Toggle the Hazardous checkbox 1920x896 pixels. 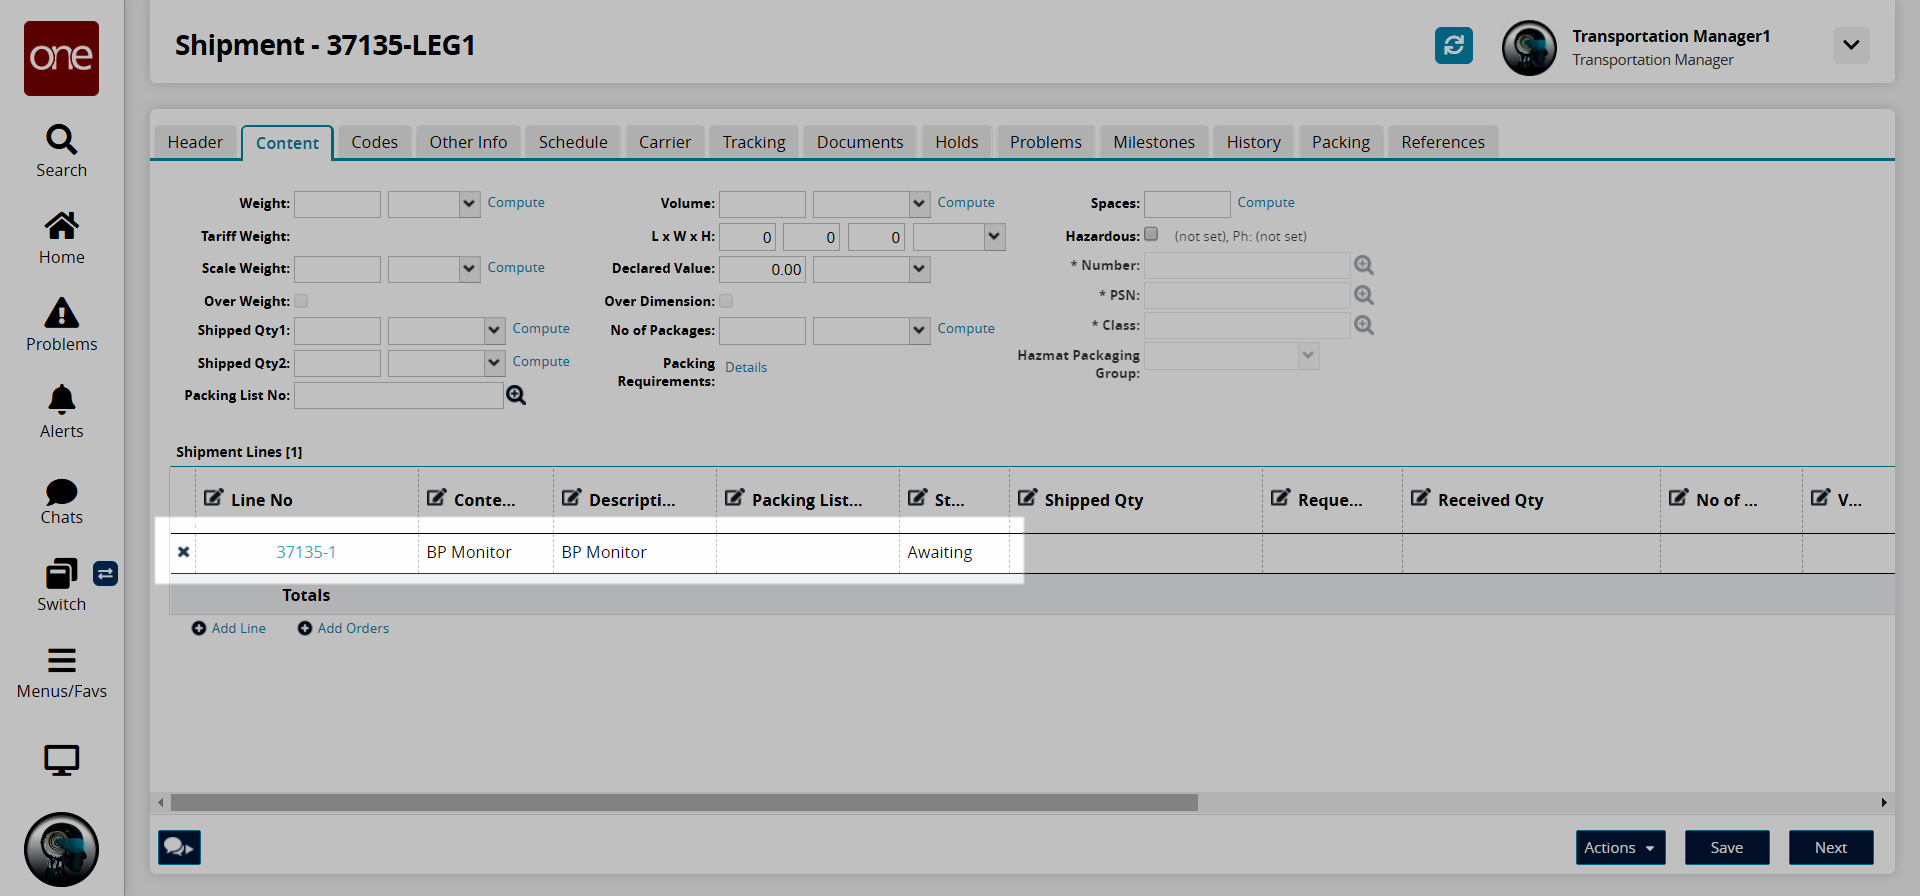(x=1151, y=234)
